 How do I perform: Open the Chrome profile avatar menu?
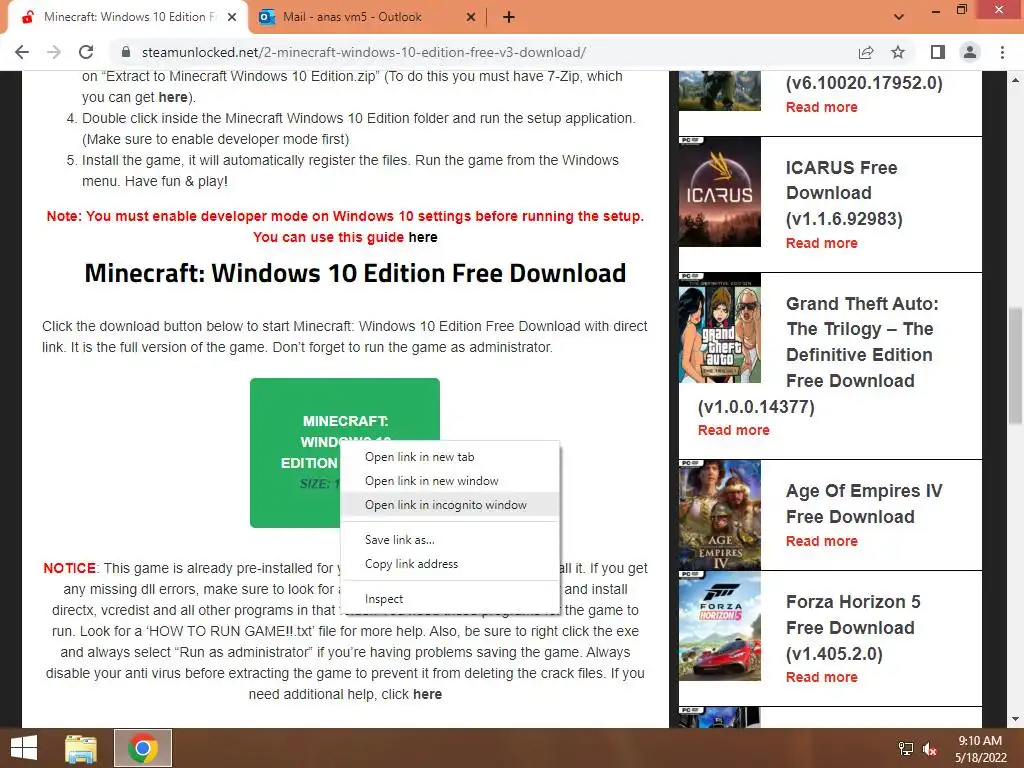(970, 52)
